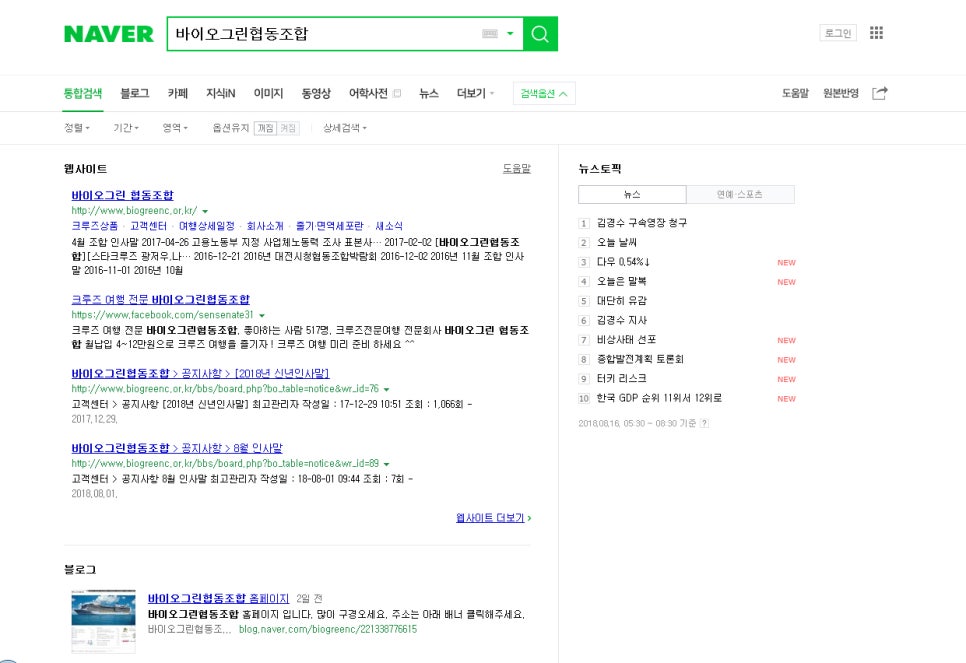Image resolution: width=966 pixels, height=663 pixels.
Task: Open the 이미지 tab
Action: 268,93
